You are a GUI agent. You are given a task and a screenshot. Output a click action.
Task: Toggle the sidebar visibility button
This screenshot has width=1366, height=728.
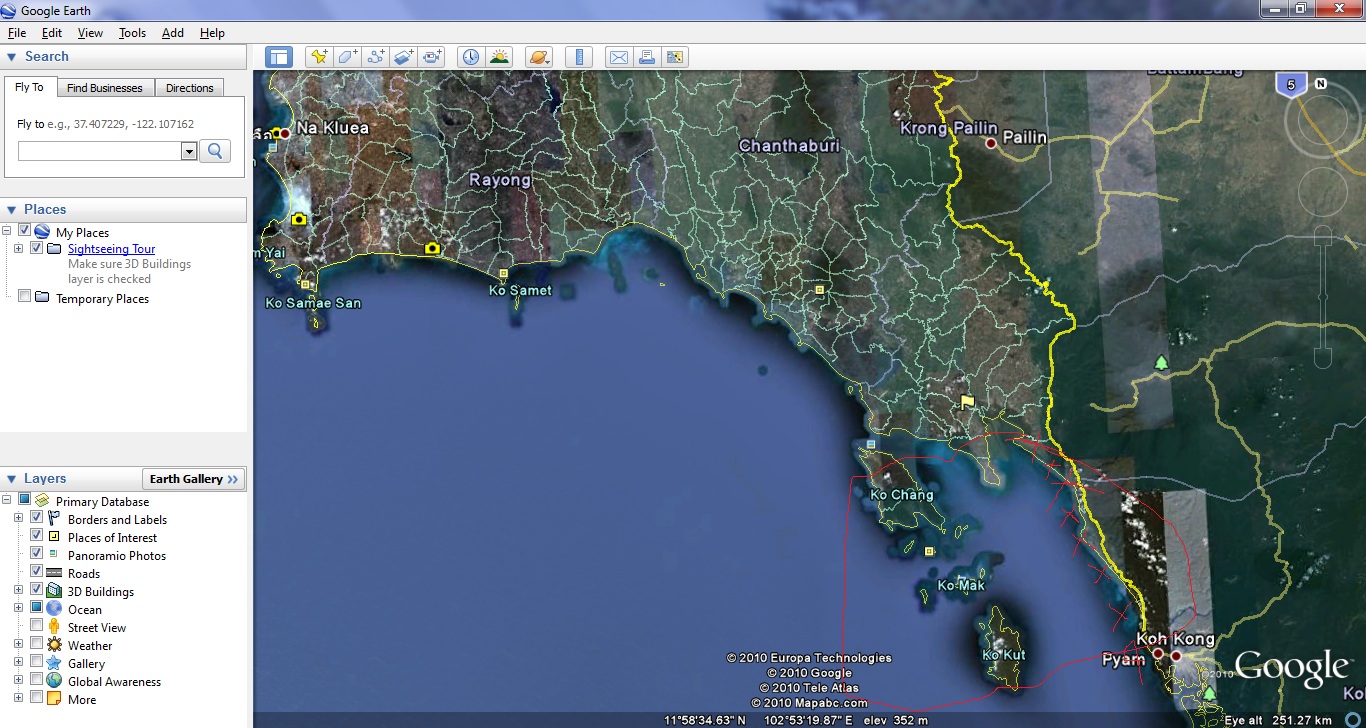pyautogui.click(x=279, y=57)
